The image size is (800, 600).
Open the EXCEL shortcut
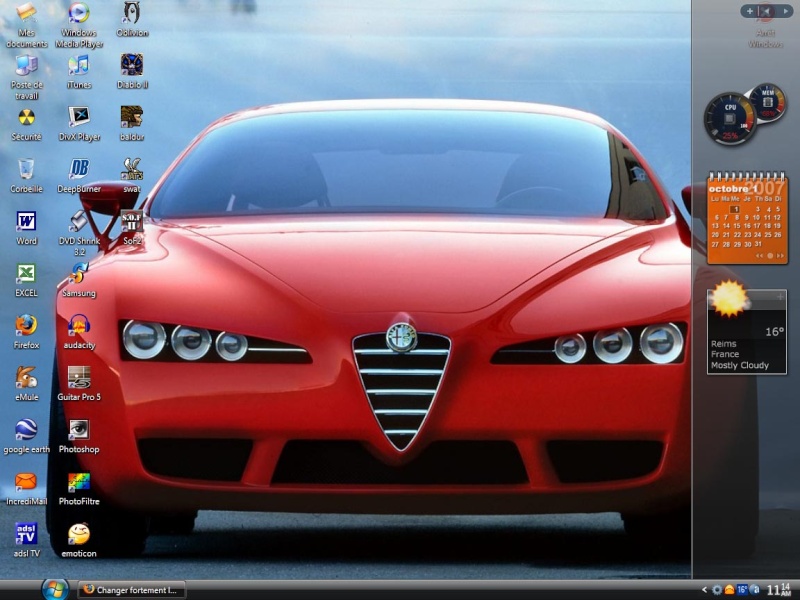point(27,281)
